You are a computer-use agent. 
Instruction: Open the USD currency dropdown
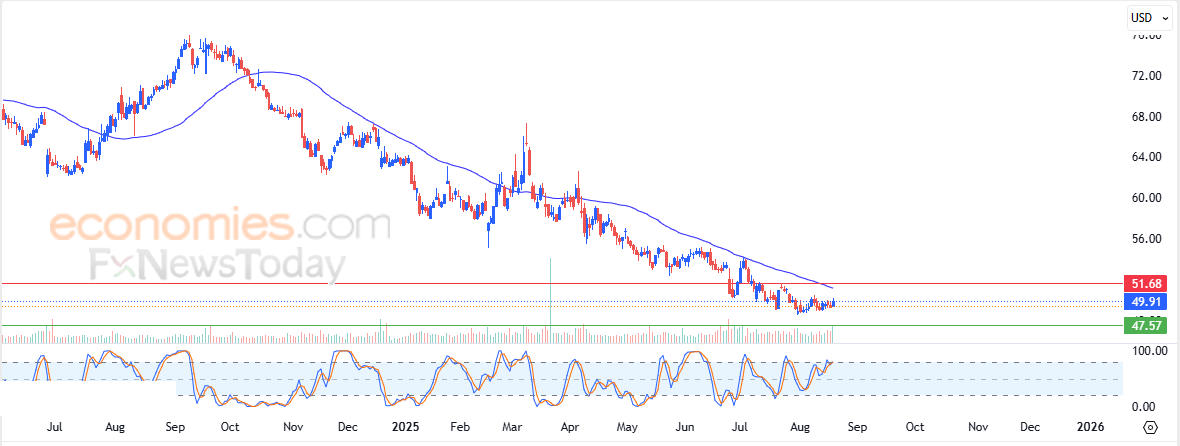[x=1151, y=17]
